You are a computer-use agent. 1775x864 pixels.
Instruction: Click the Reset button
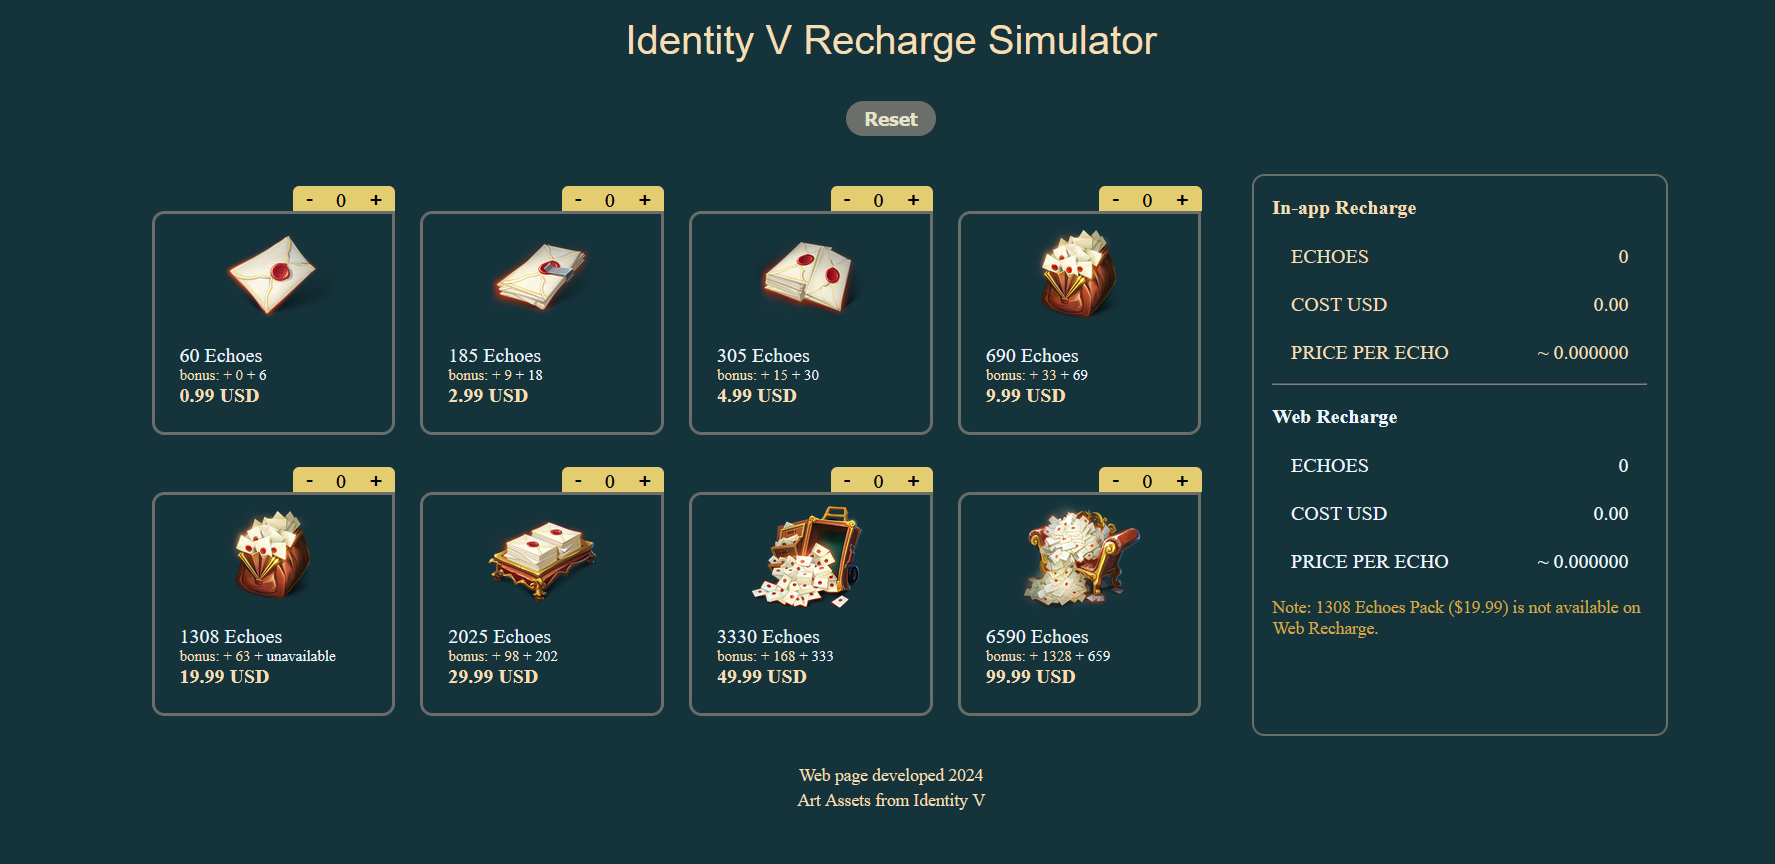tap(890, 118)
